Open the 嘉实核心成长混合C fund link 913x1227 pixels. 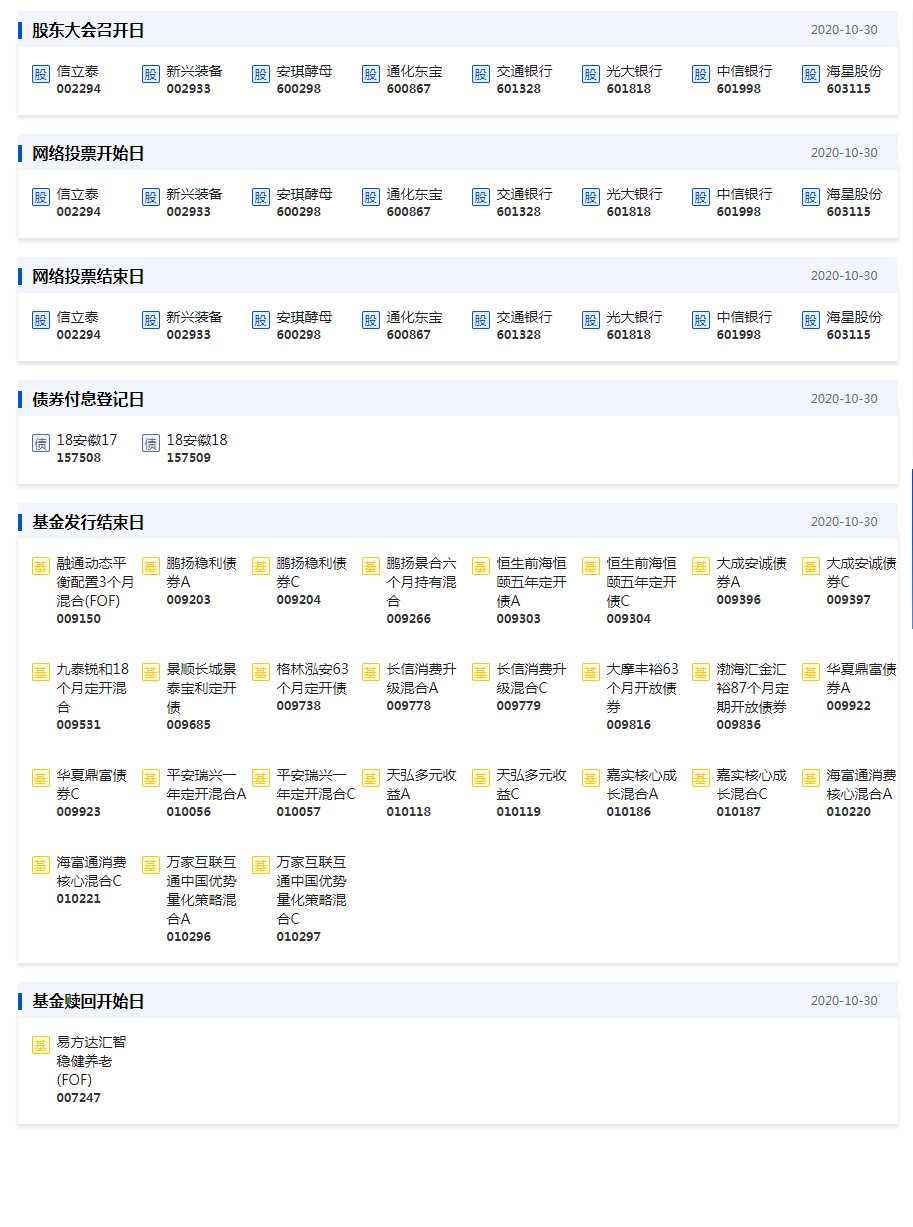(x=751, y=784)
